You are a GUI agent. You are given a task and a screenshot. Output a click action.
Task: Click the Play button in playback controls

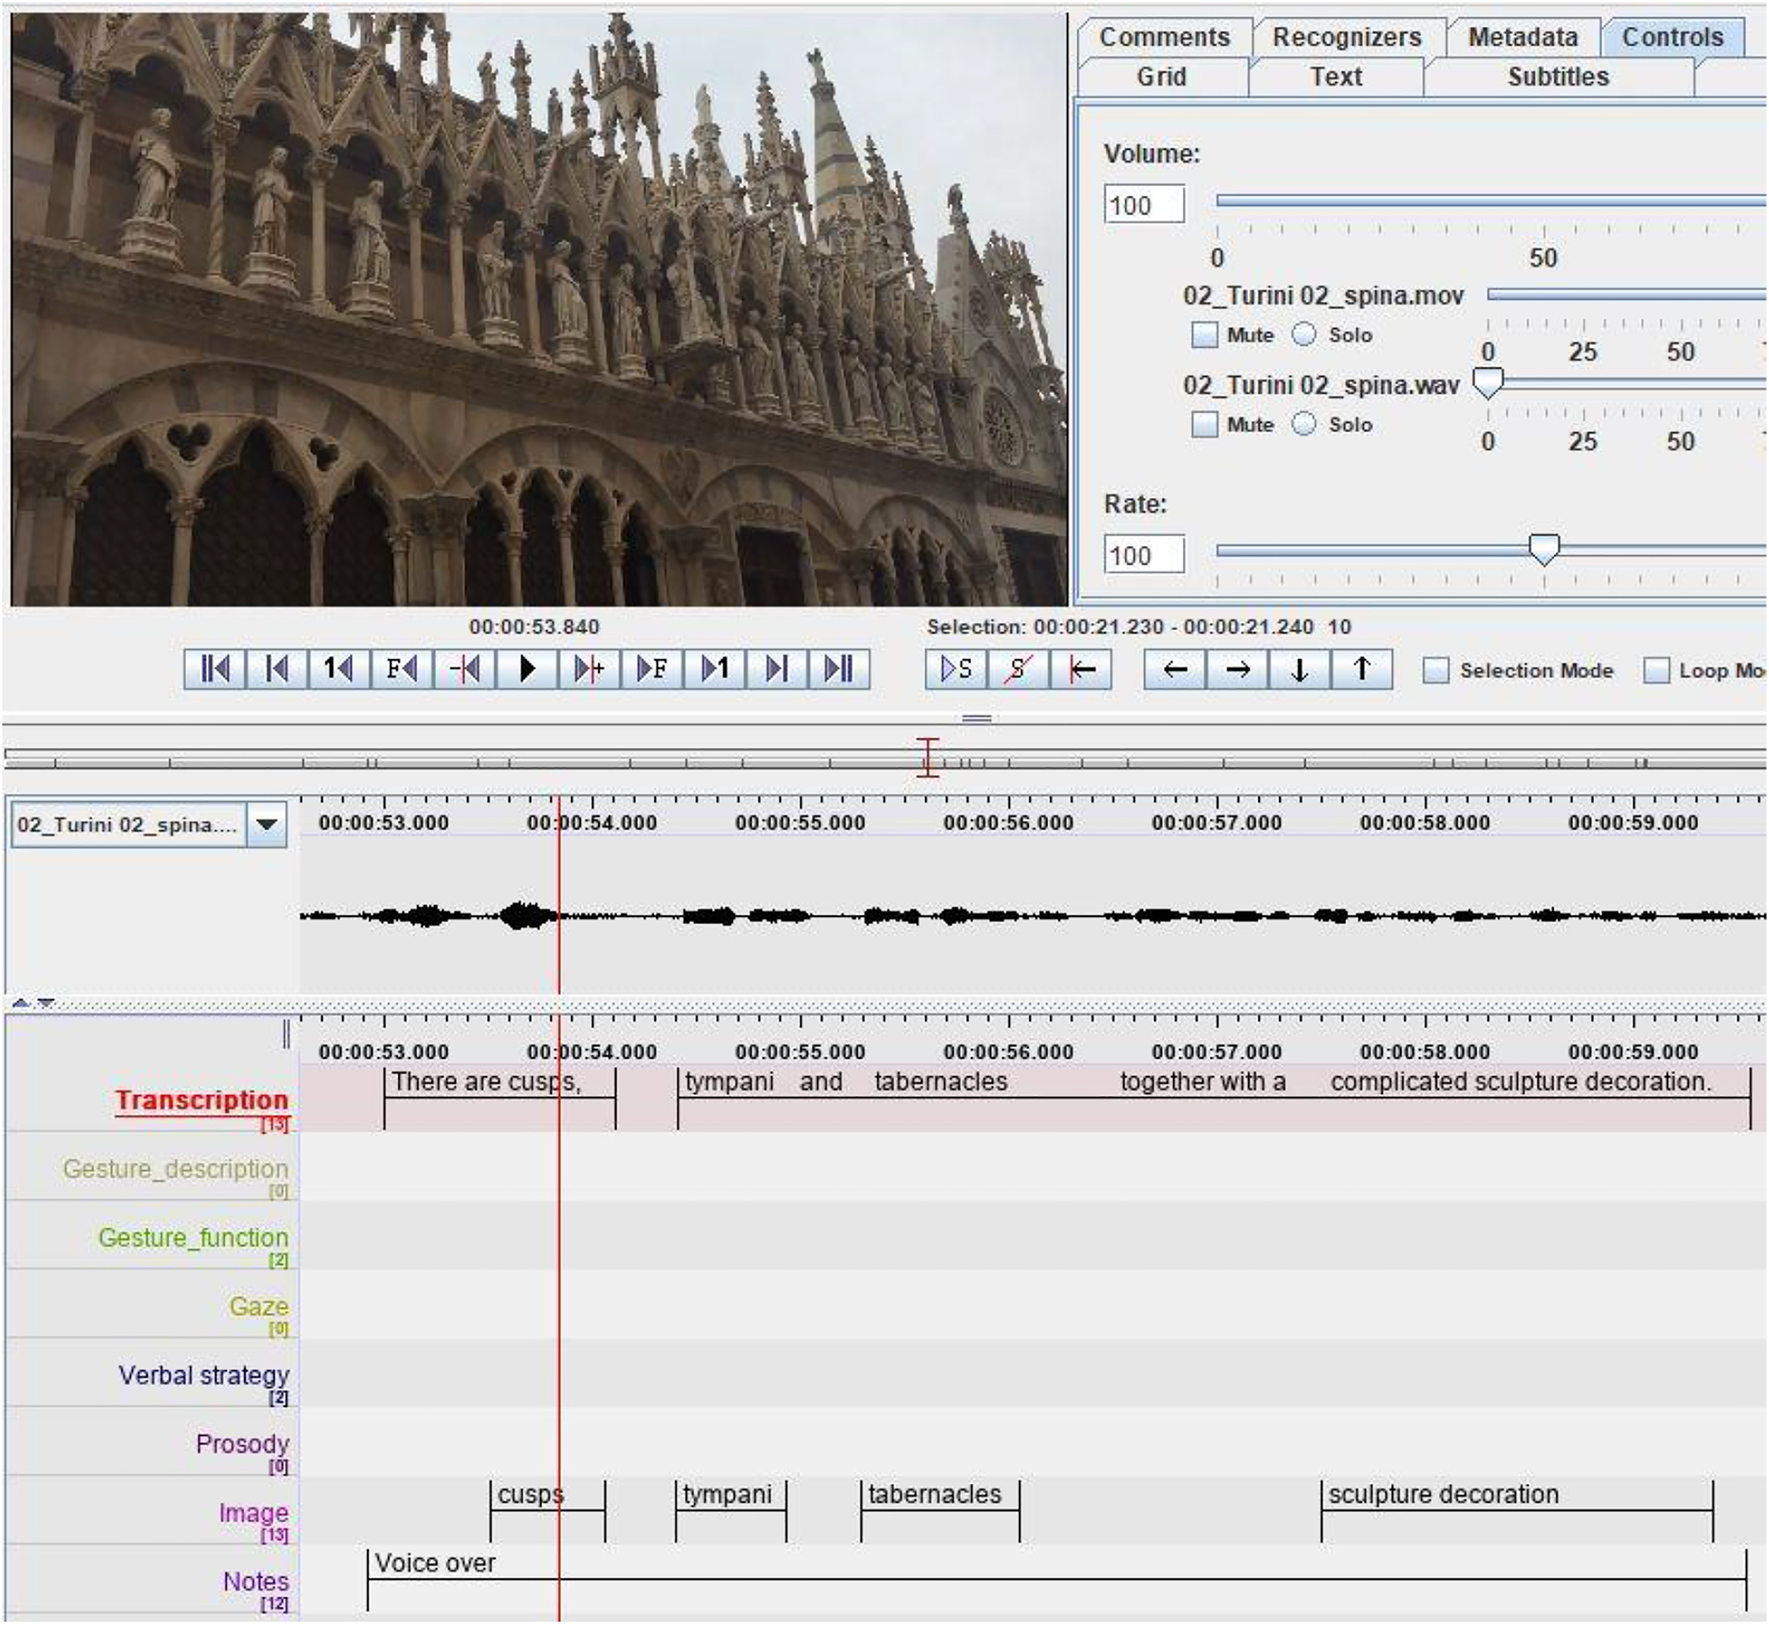(x=527, y=669)
